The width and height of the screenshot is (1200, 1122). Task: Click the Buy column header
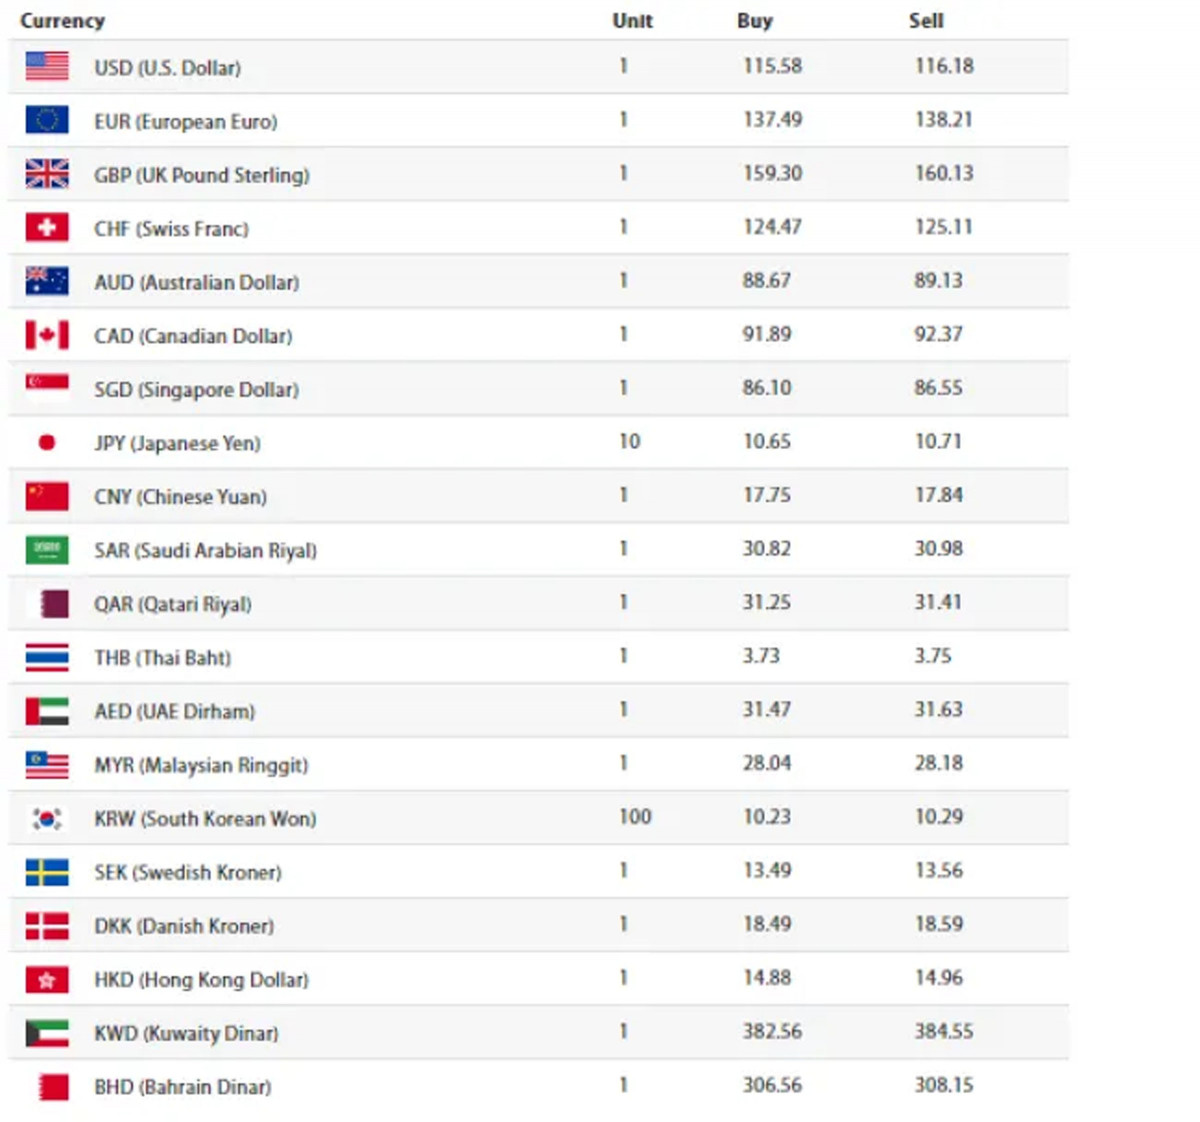tap(755, 21)
